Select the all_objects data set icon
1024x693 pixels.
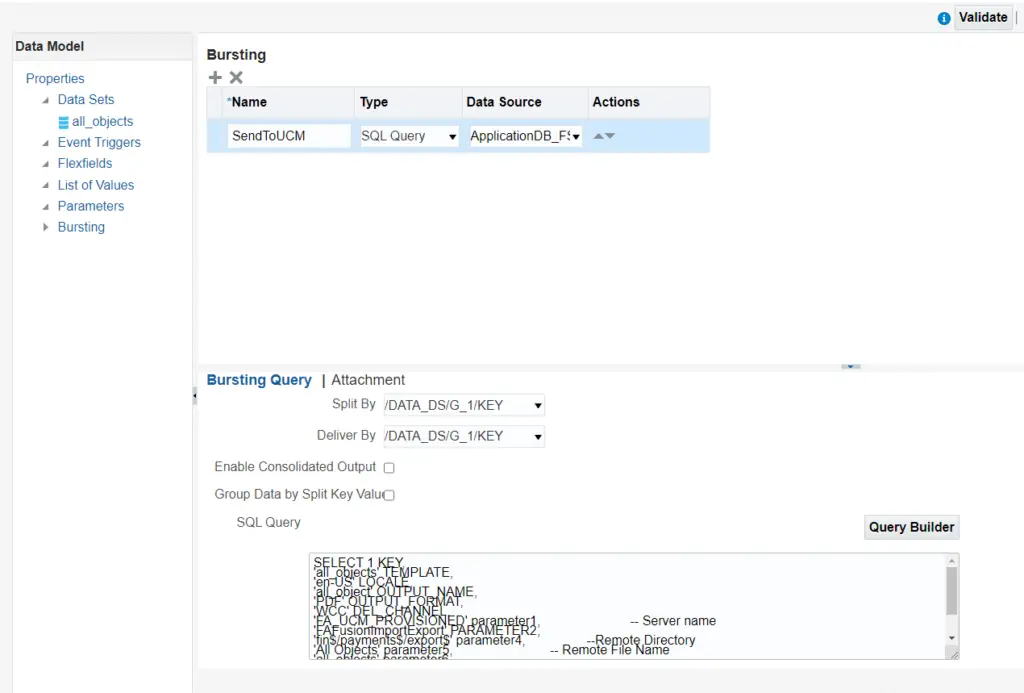[65, 121]
